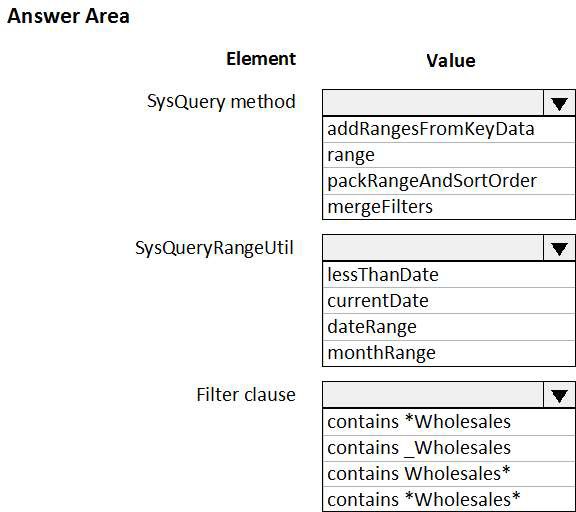
Task: Click the SysQuery method value field
Action: (x=433, y=103)
